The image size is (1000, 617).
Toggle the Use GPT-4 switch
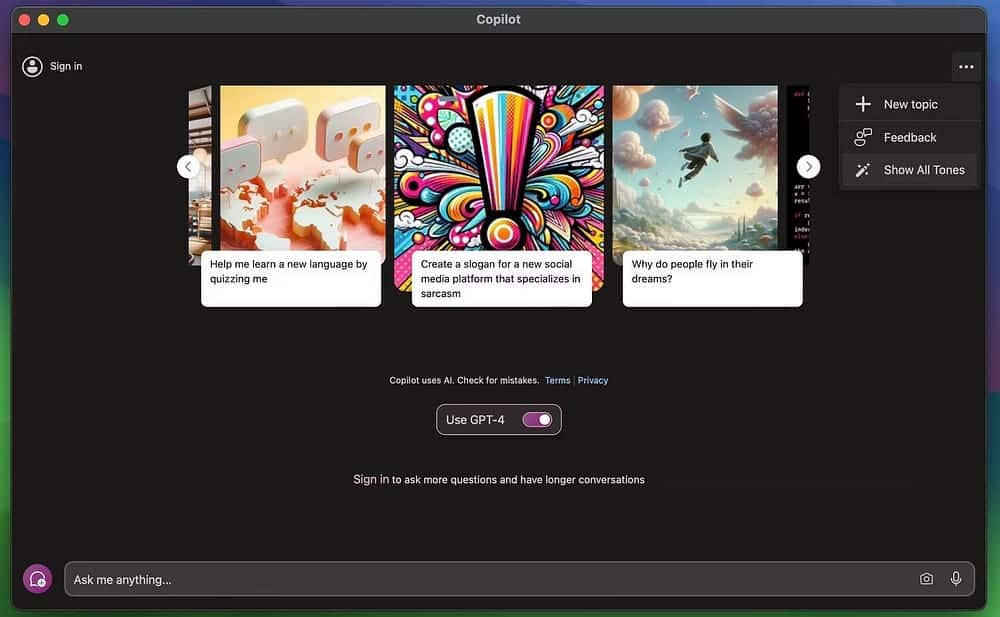coord(536,419)
